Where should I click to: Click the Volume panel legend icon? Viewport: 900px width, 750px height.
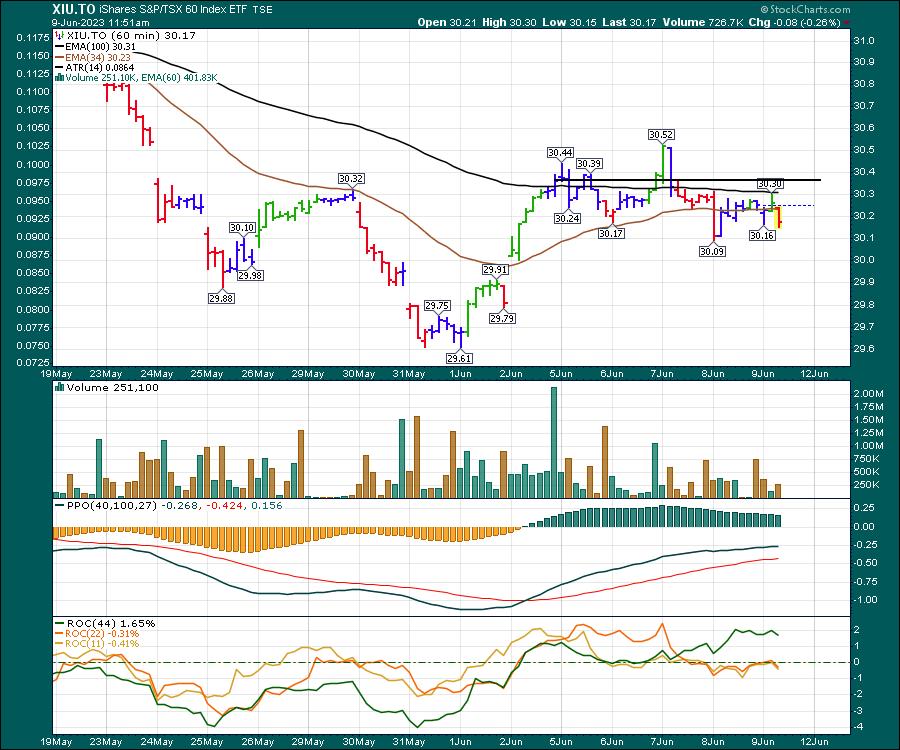click(x=58, y=387)
